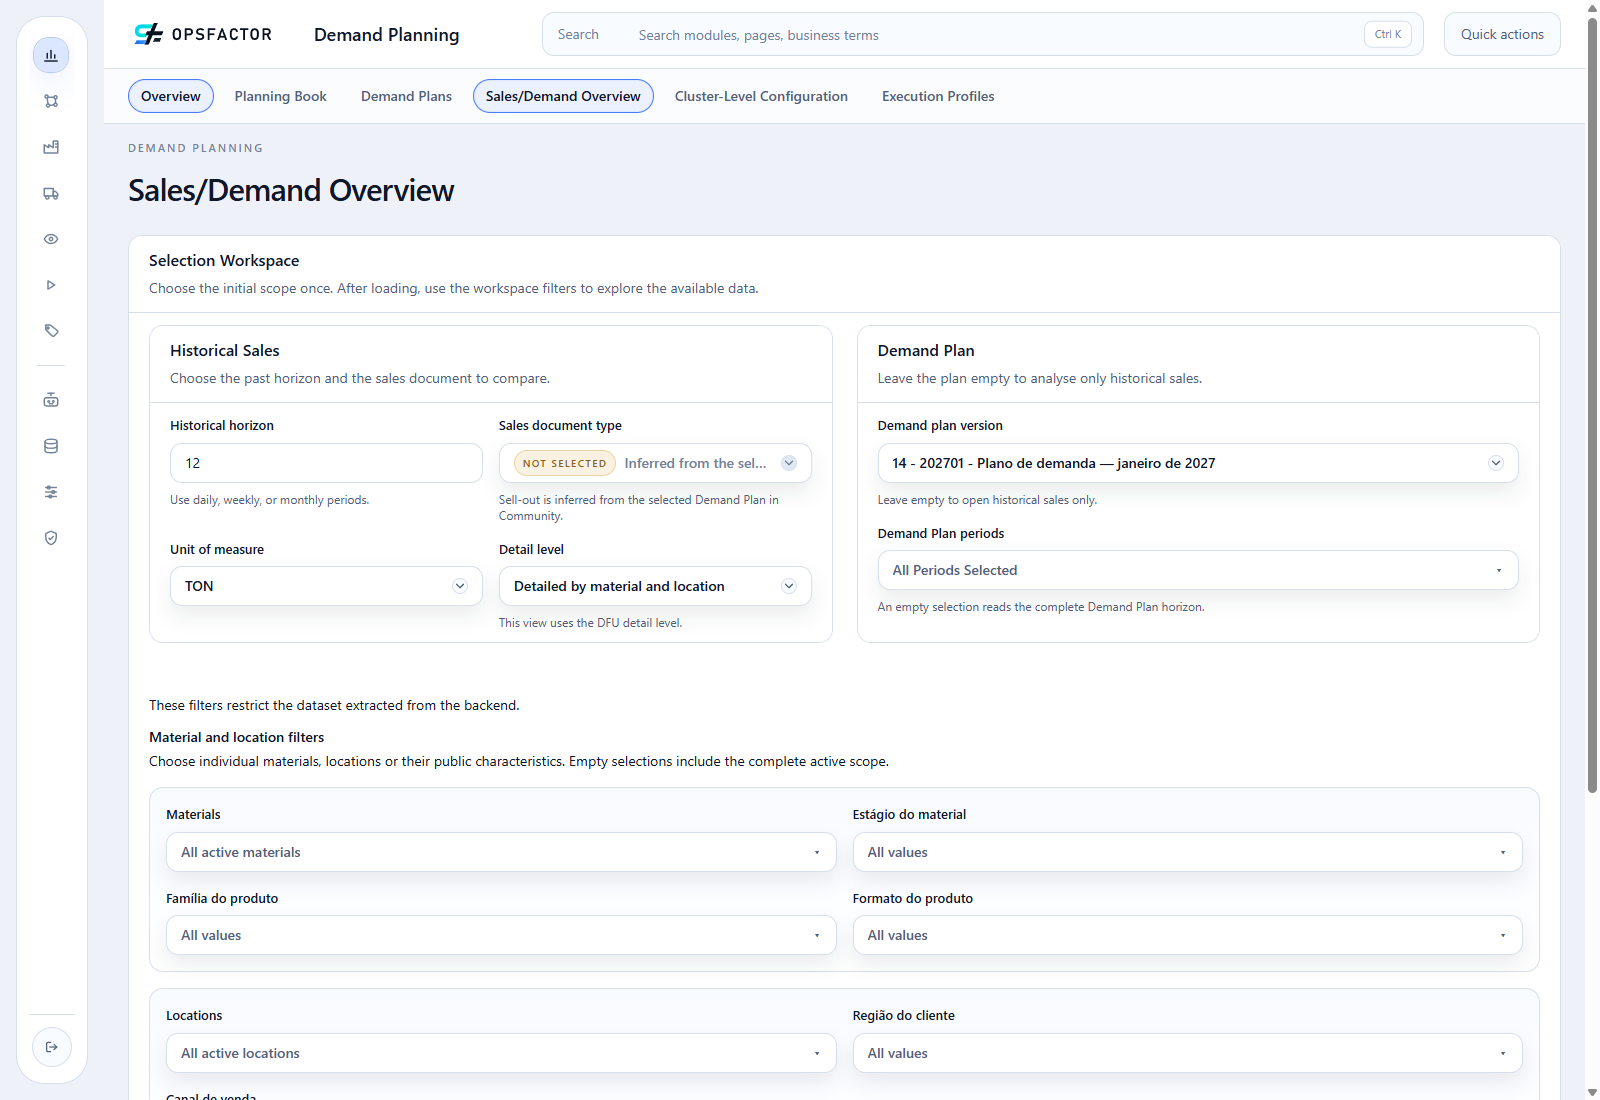Open the Unit of measure TON dropdown

coord(326,586)
